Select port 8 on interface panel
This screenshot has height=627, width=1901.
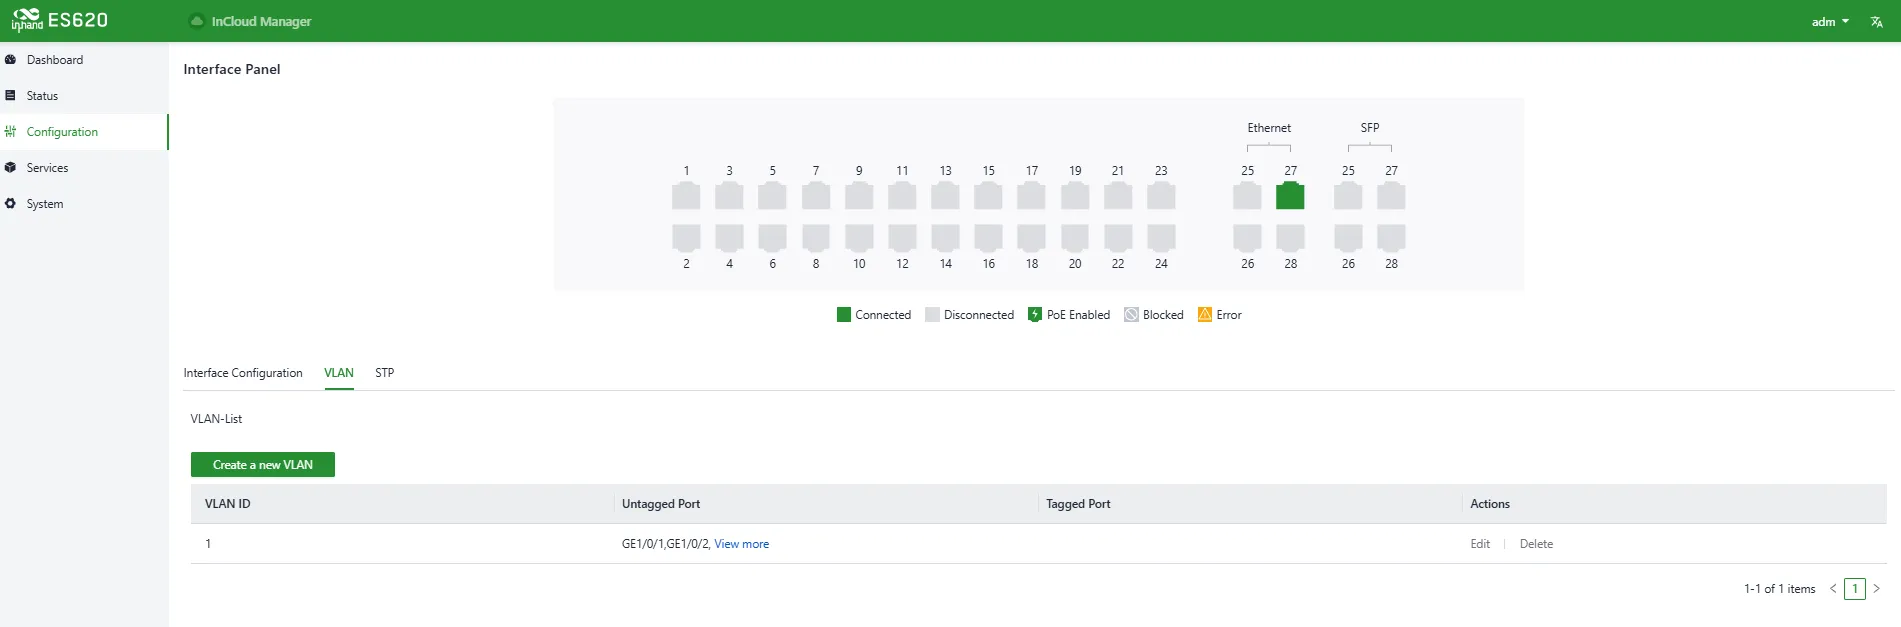(816, 237)
